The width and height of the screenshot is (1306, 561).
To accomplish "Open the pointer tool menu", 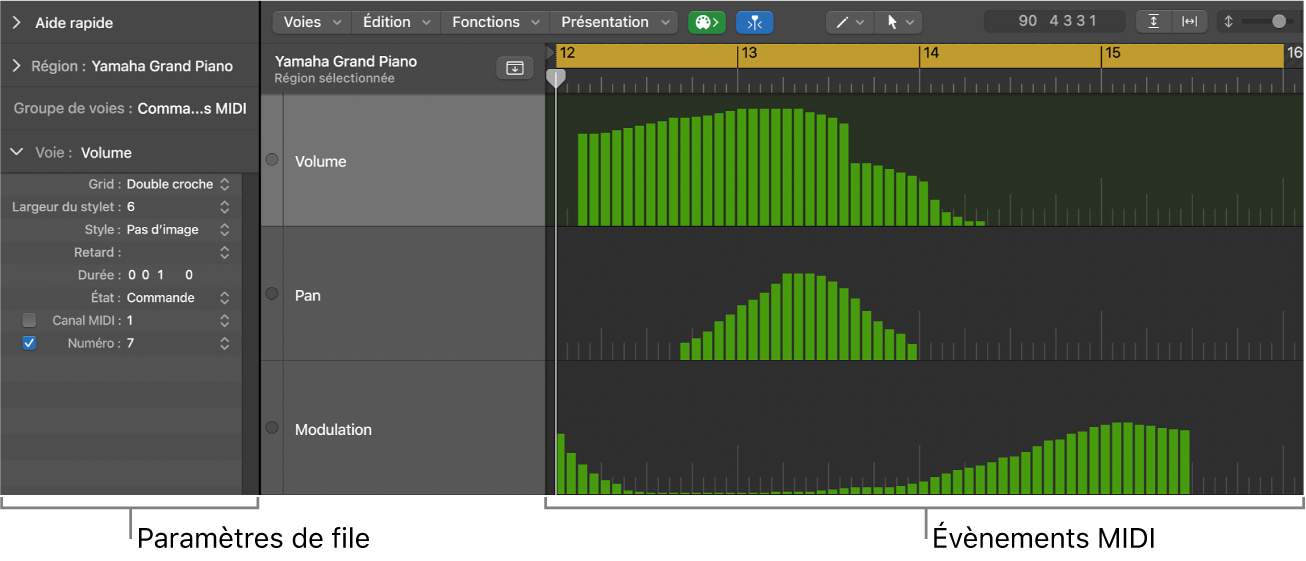I will tap(897, 22).
